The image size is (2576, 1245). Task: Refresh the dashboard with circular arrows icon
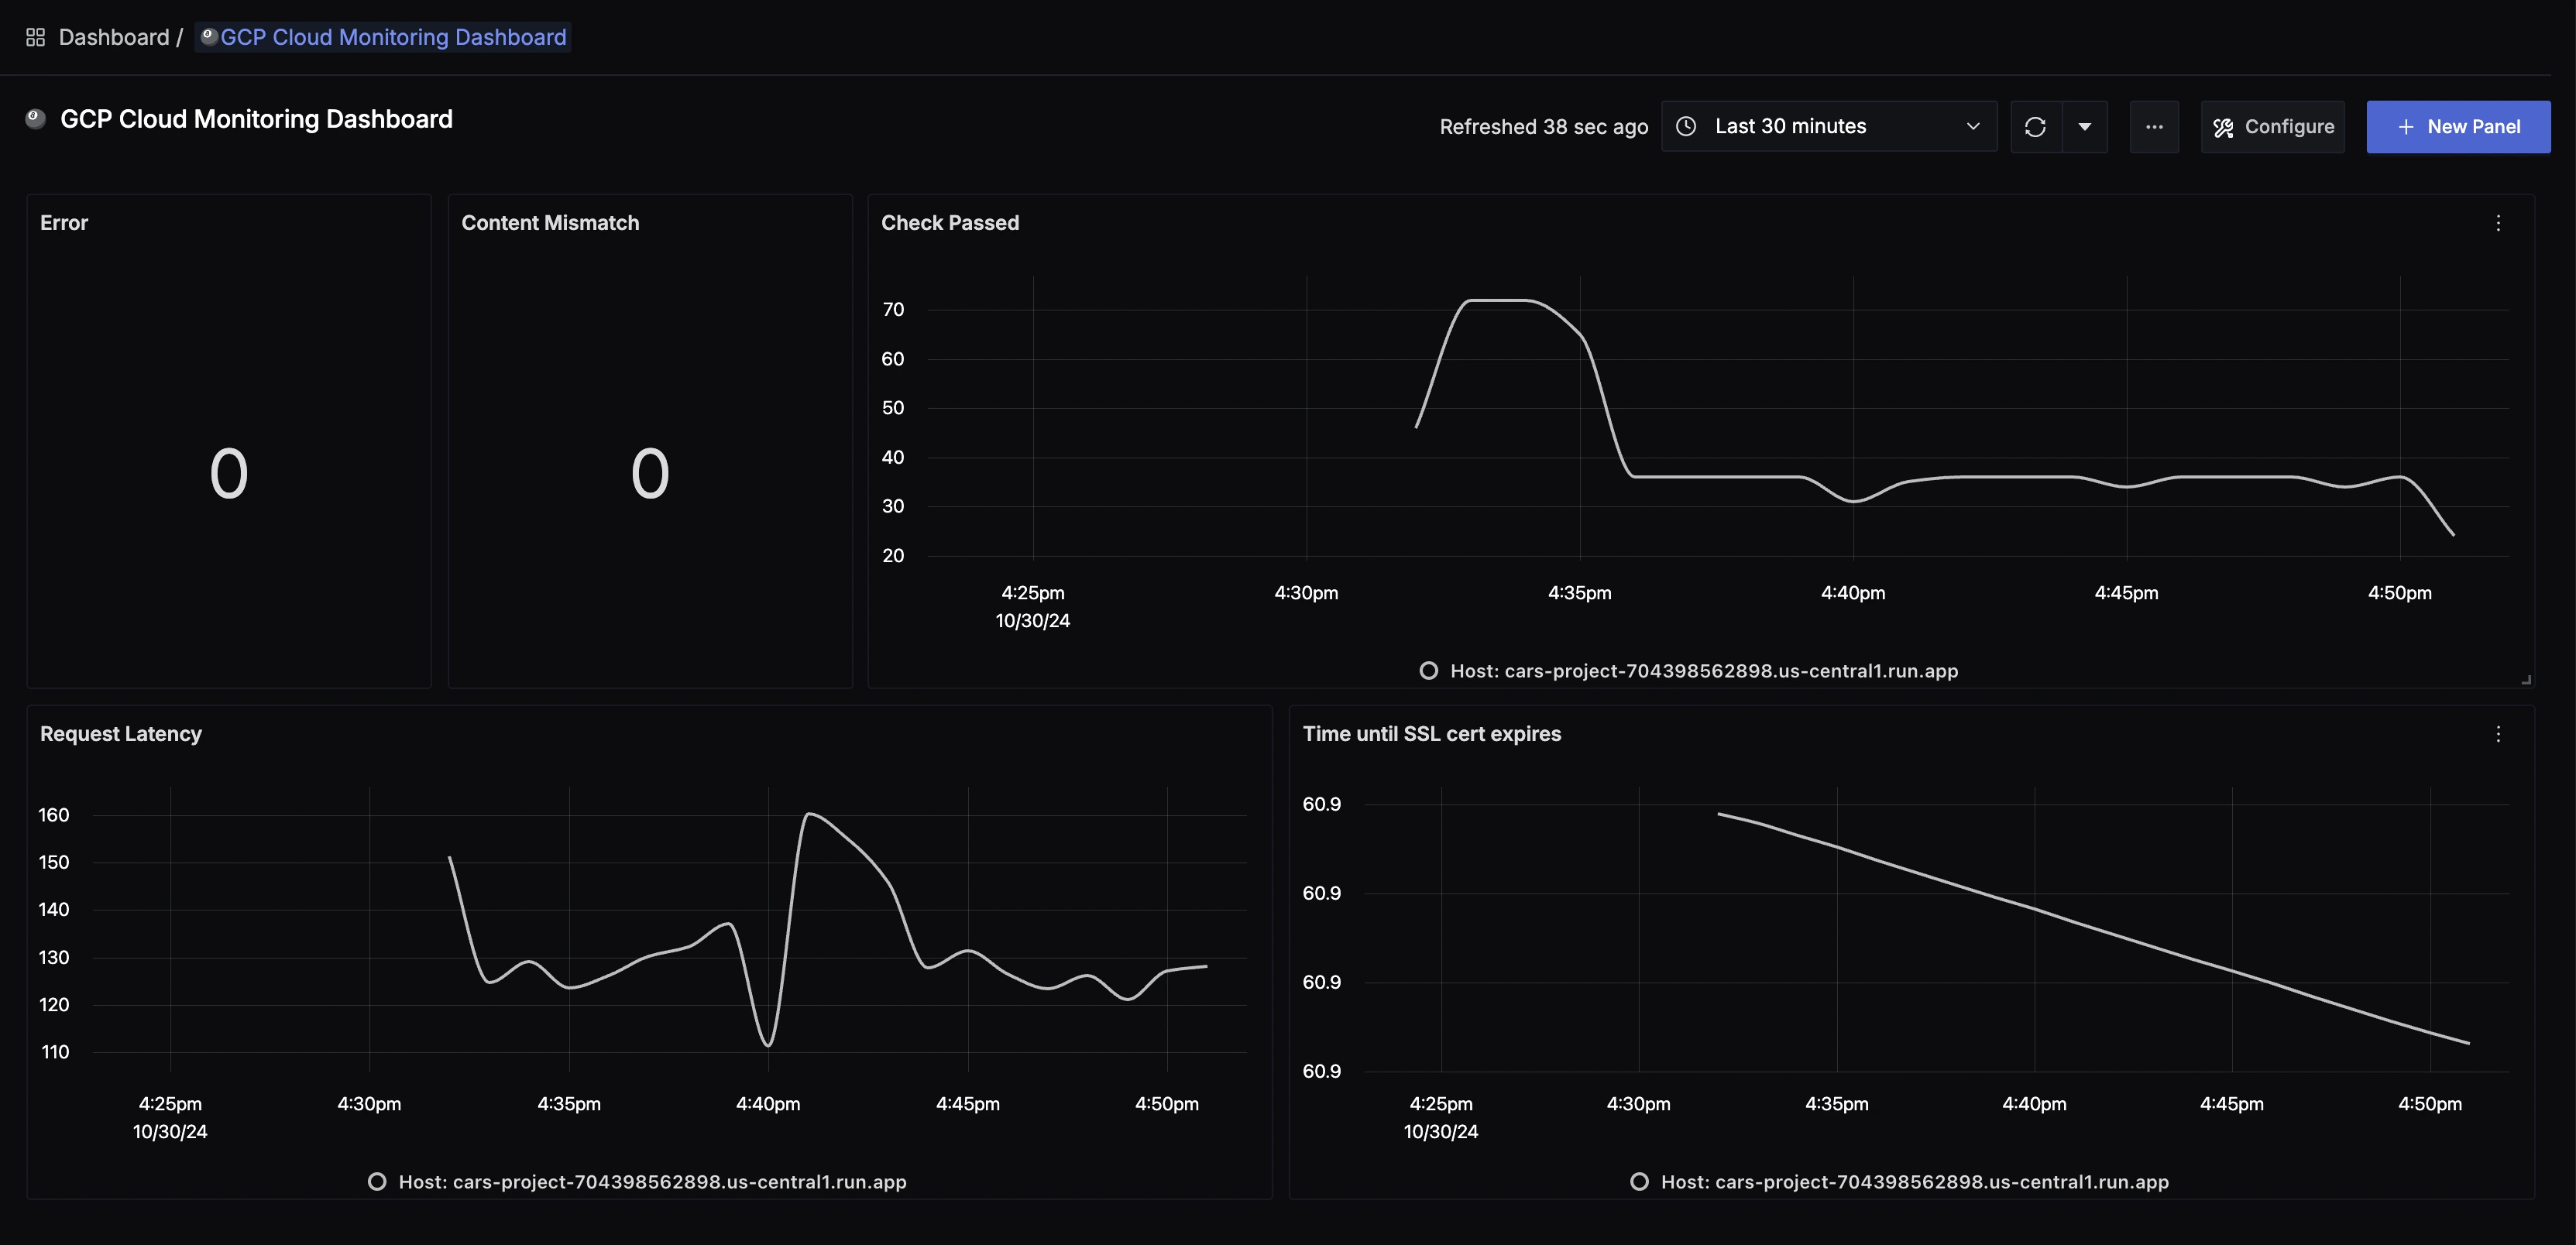coord(2035,127)
